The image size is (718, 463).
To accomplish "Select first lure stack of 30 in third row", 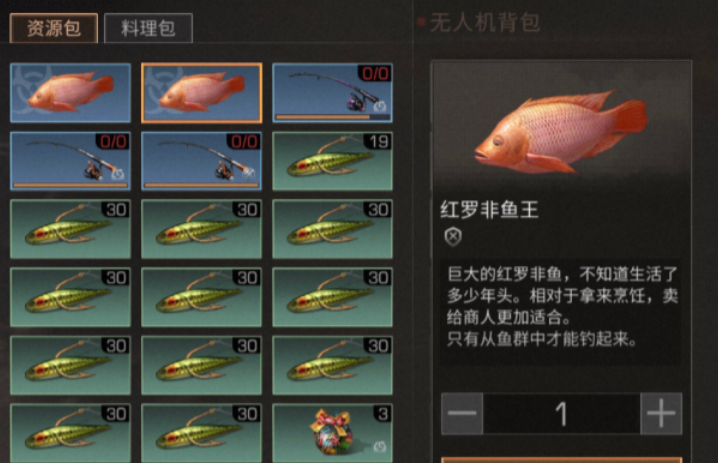I will click(71, 229).
